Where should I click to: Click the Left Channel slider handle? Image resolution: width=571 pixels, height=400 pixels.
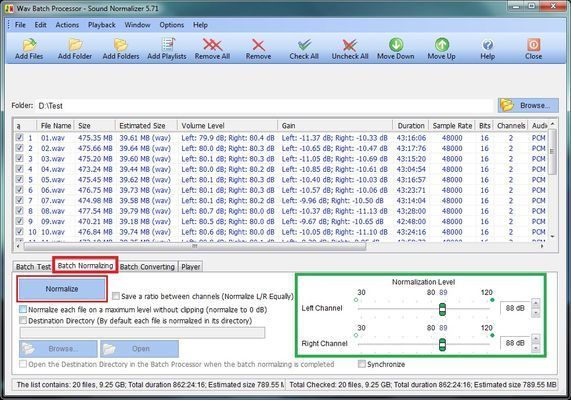pyautogui.click(x=442, y=309)
